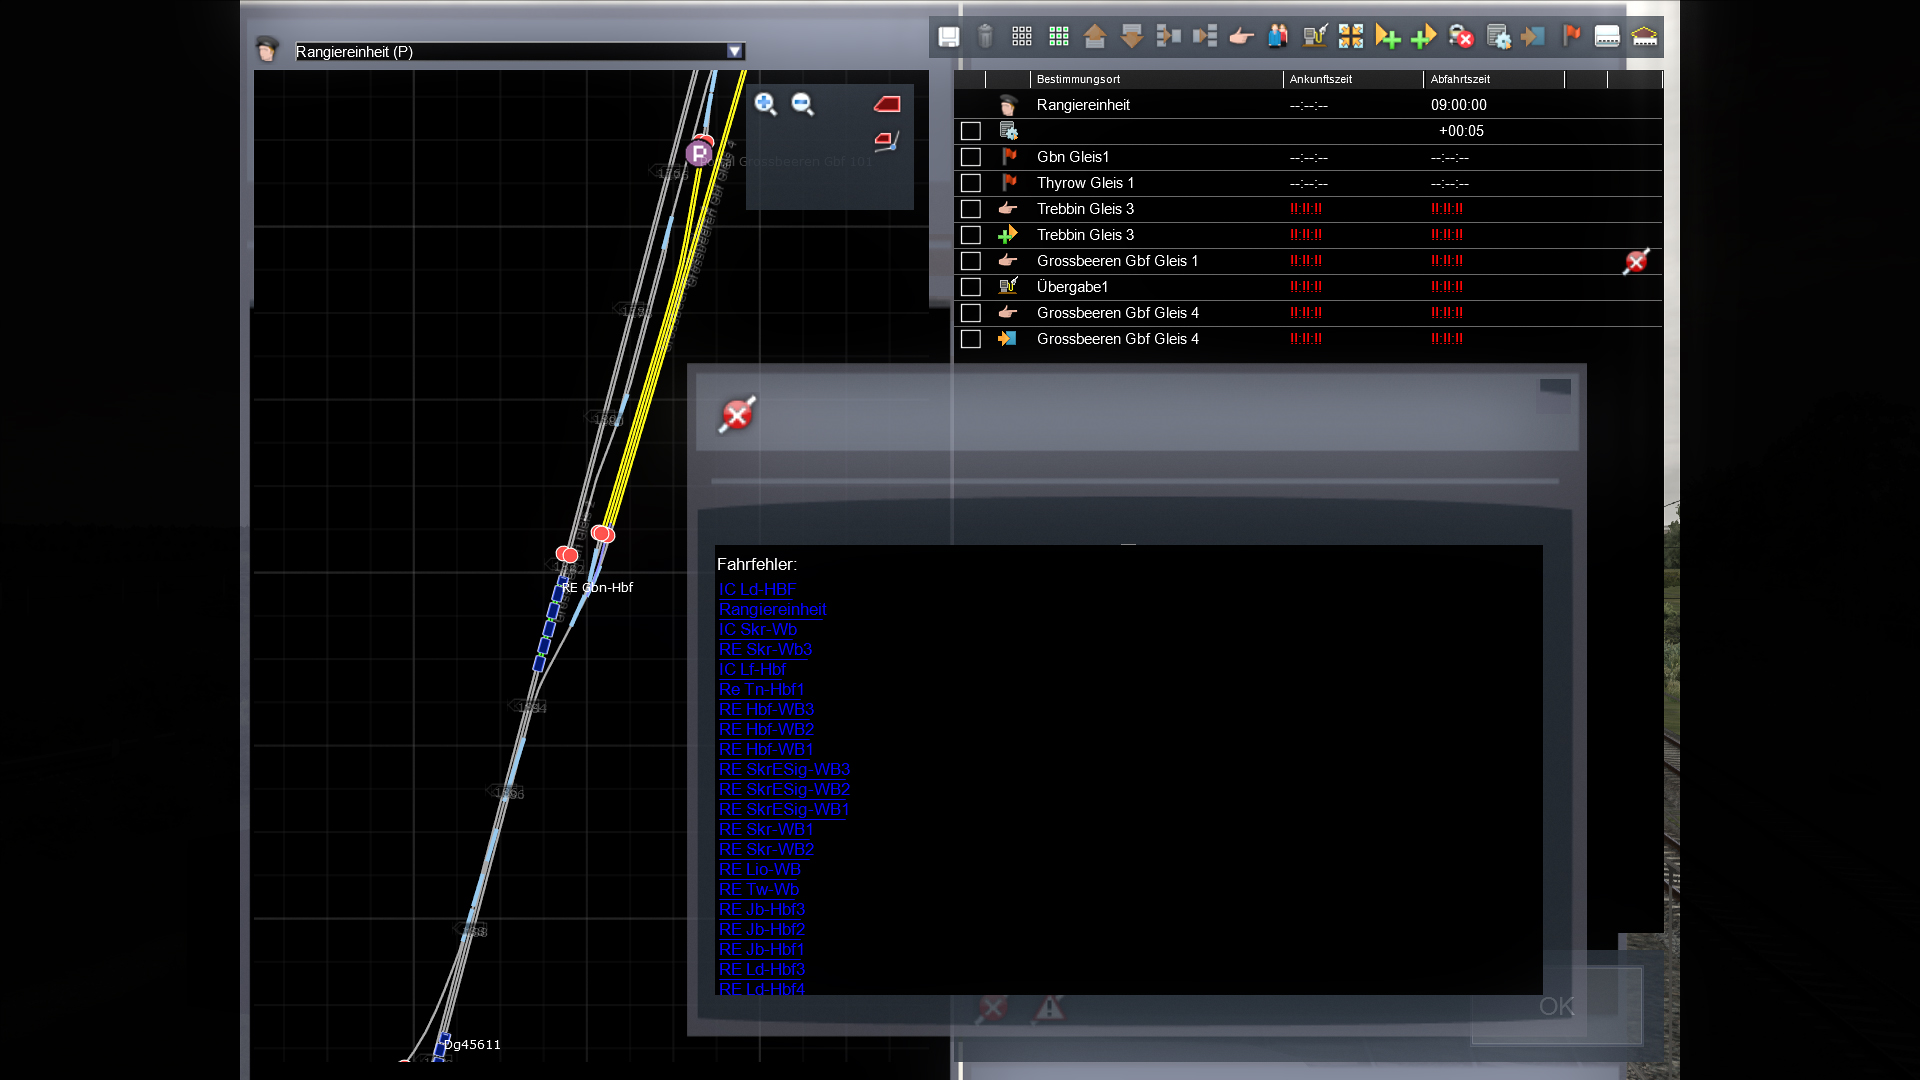The width and height of the screenshot is (1920, 1080).
Task: Select the refuel pump icon
Action: [x=1314, y=37]
